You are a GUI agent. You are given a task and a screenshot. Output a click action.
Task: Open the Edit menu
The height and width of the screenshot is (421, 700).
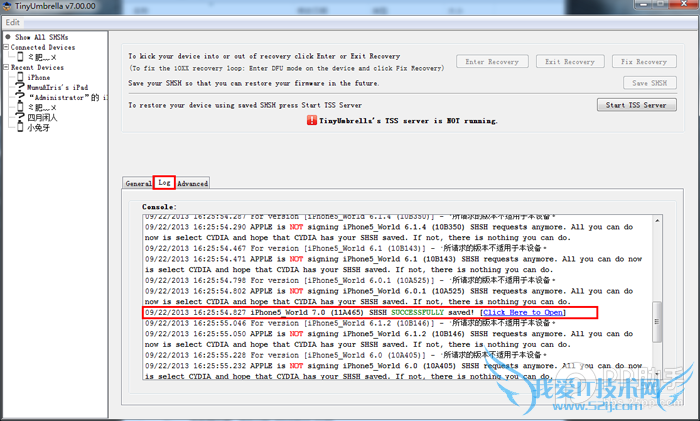coord(12,22)
